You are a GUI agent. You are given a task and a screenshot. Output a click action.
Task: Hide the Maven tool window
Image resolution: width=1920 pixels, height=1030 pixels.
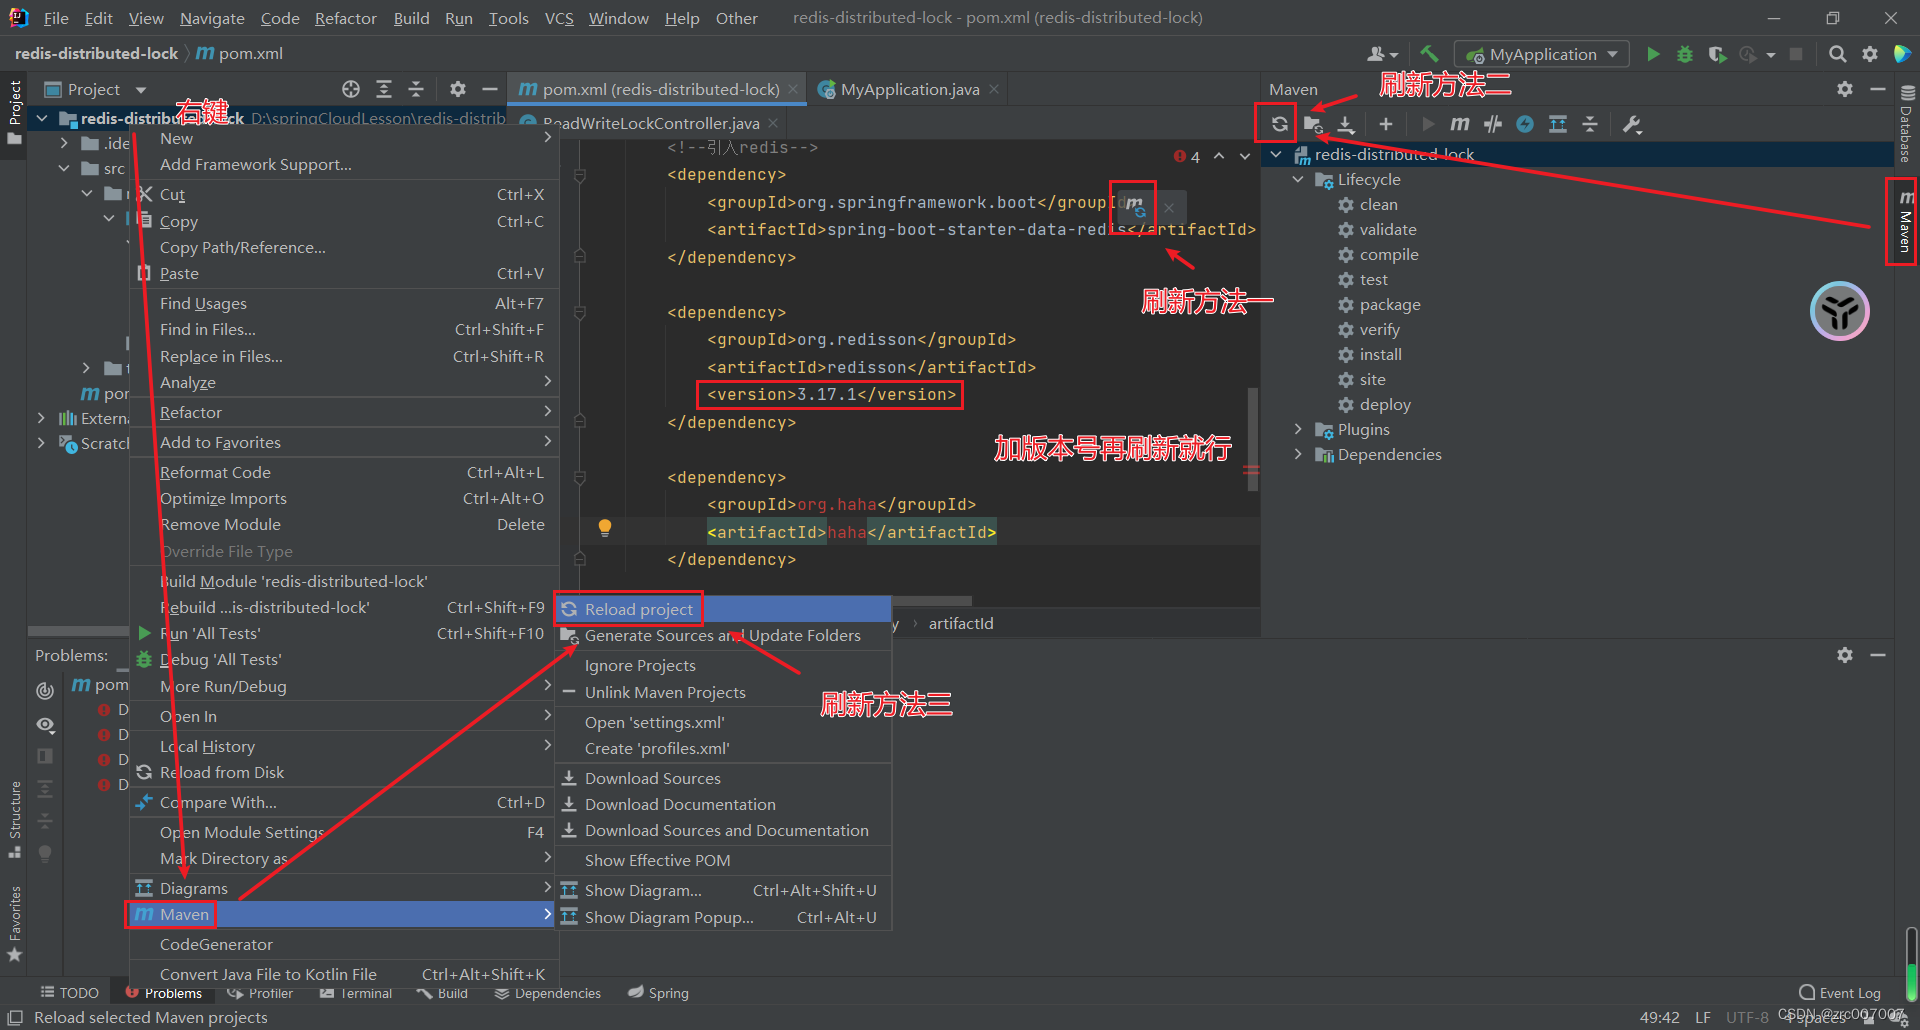pyautogui.click(x=1878, y=89)
